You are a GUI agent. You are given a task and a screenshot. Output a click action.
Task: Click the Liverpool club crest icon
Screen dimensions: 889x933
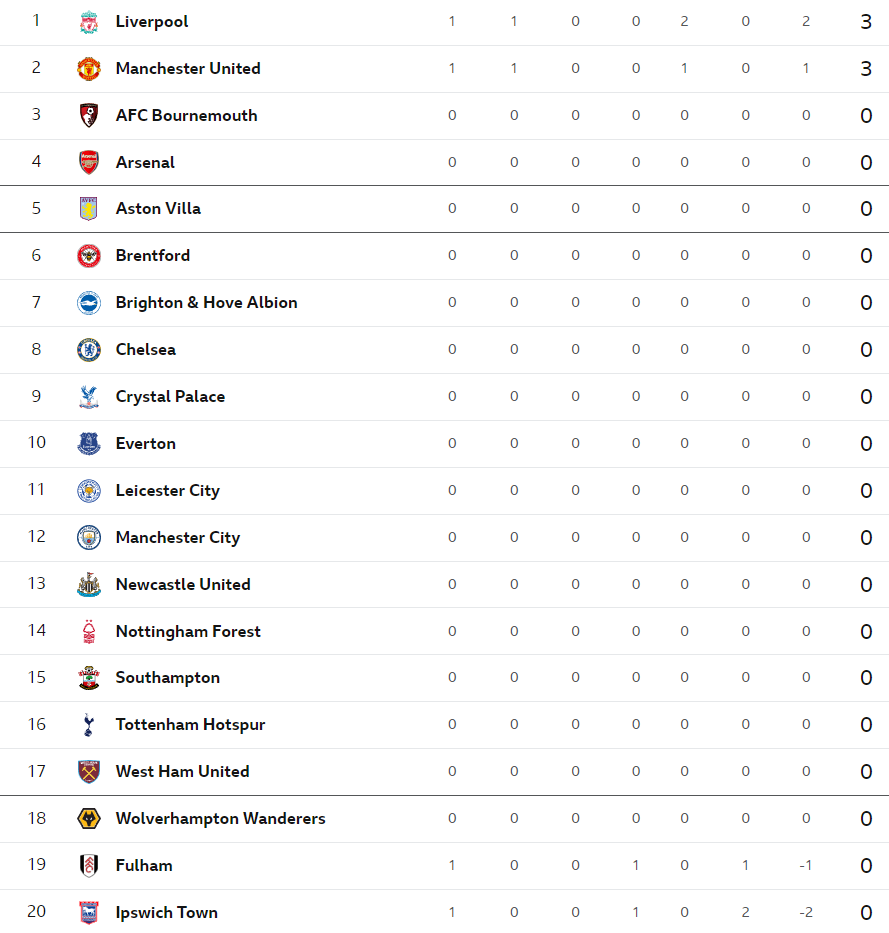tap(89, 22)
